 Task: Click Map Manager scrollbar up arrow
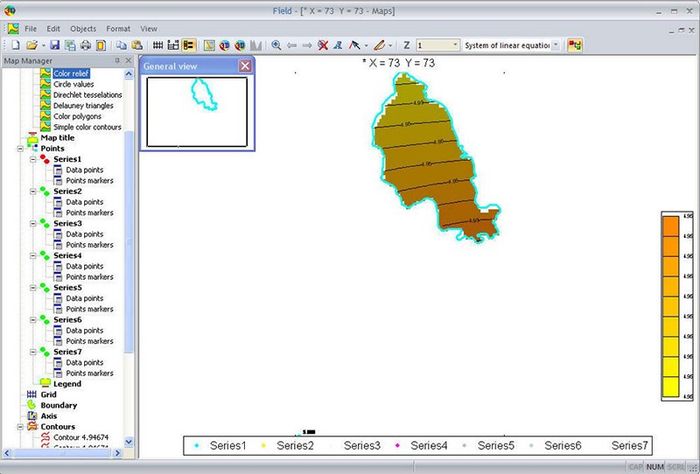[x=129, y=74]
